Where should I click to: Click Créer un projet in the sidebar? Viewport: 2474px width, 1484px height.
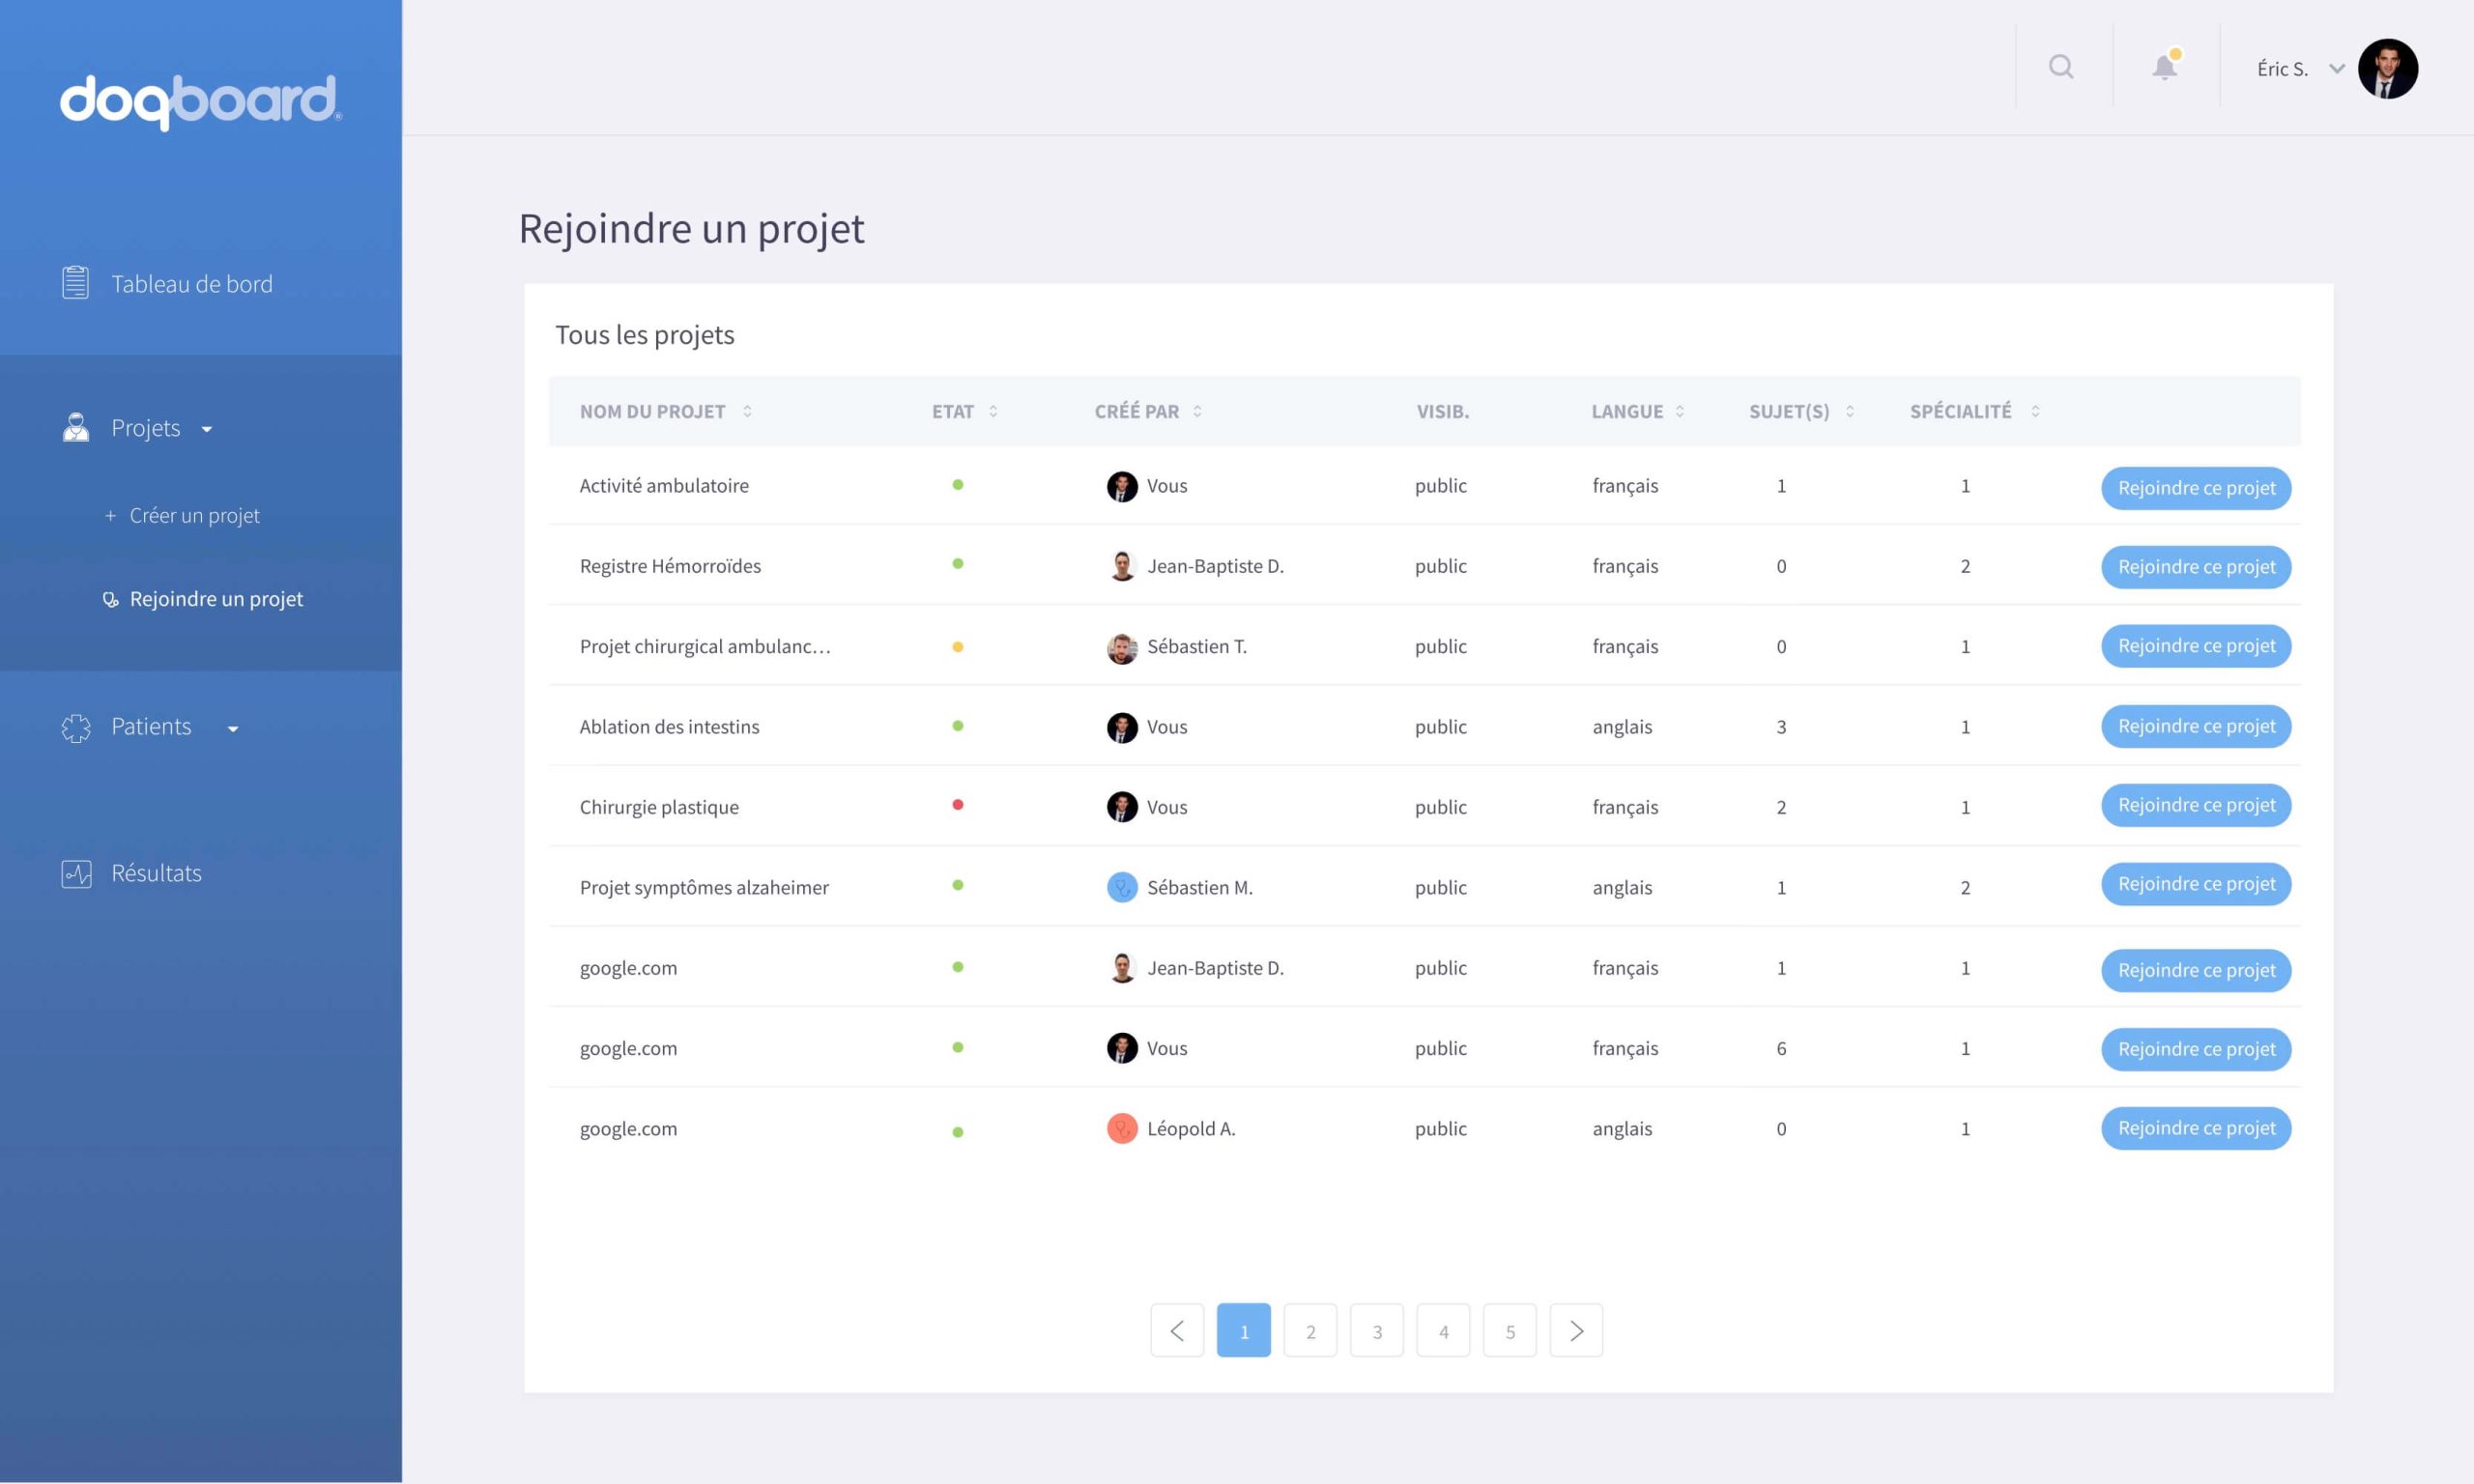[x=194, y=515]
